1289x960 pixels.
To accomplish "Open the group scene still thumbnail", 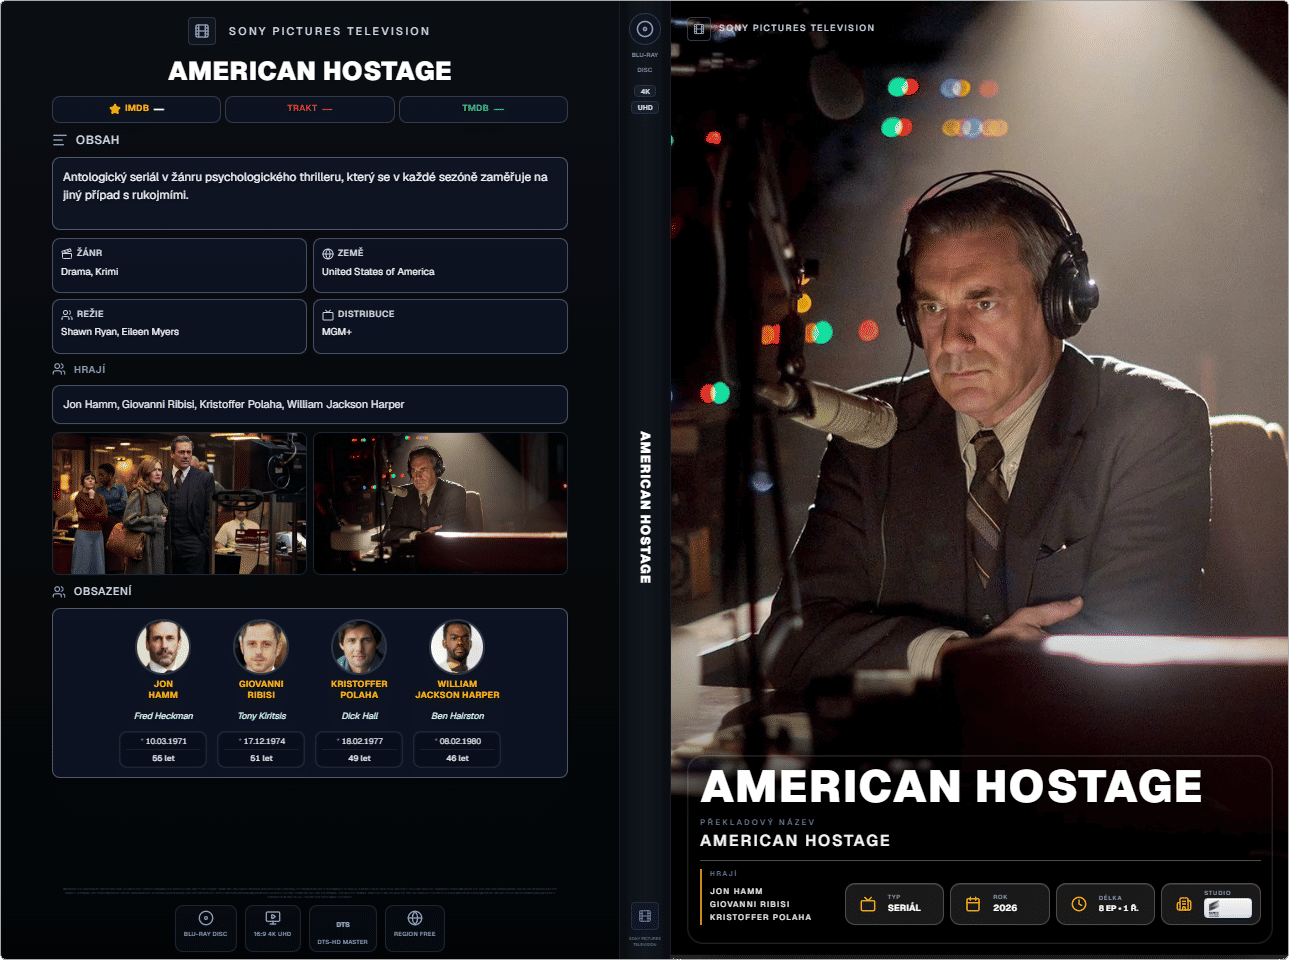I will click(x=179, y=503).
